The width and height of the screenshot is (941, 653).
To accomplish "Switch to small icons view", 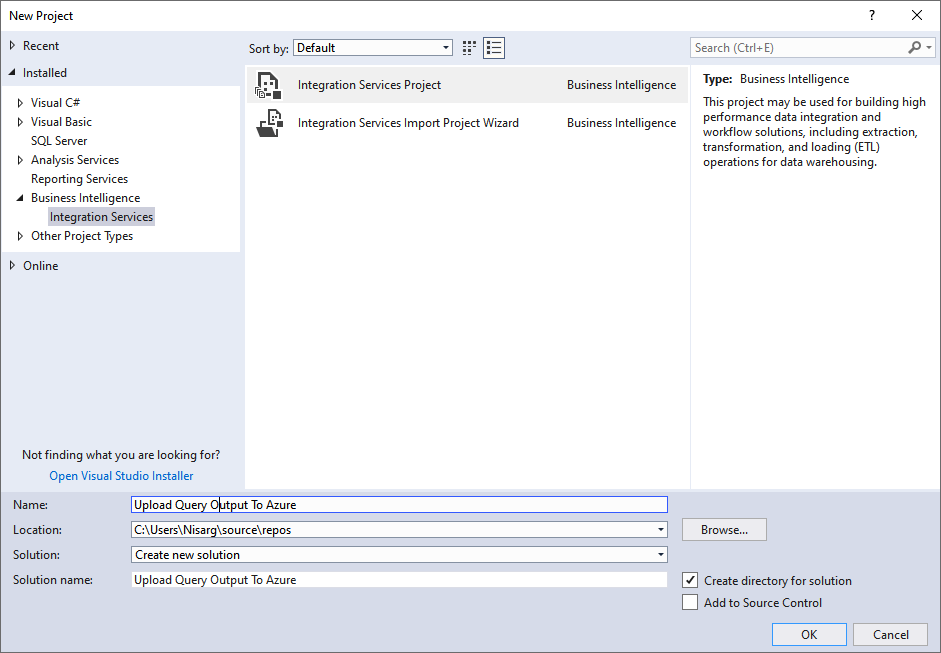I will click(x=470, y=48).
